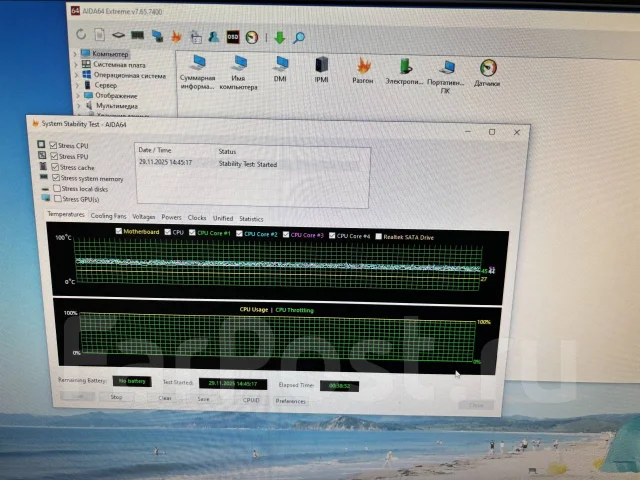Uncheck Motherboard in temperature graph legend

tap(118, 231)
